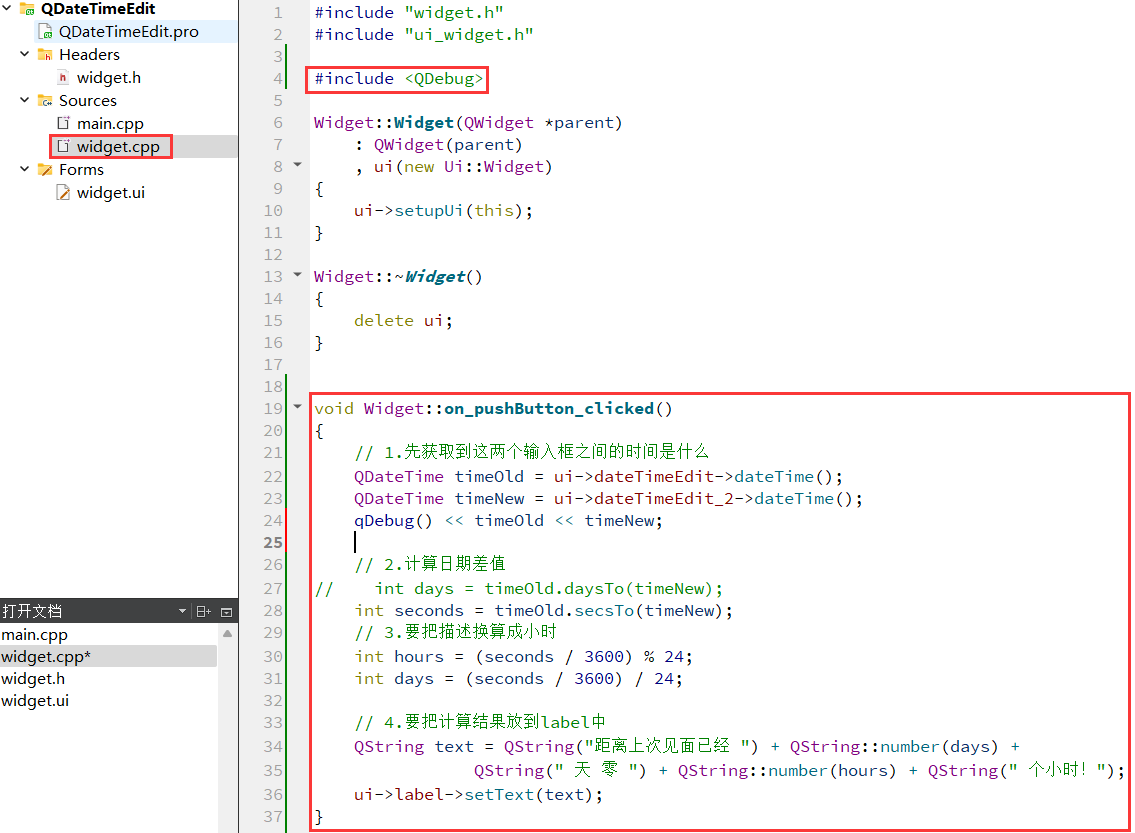The width and height of the screenshot is (1135, 833).
Task: Collapse the Headers folder chevron
Action: tap(25, 54)
